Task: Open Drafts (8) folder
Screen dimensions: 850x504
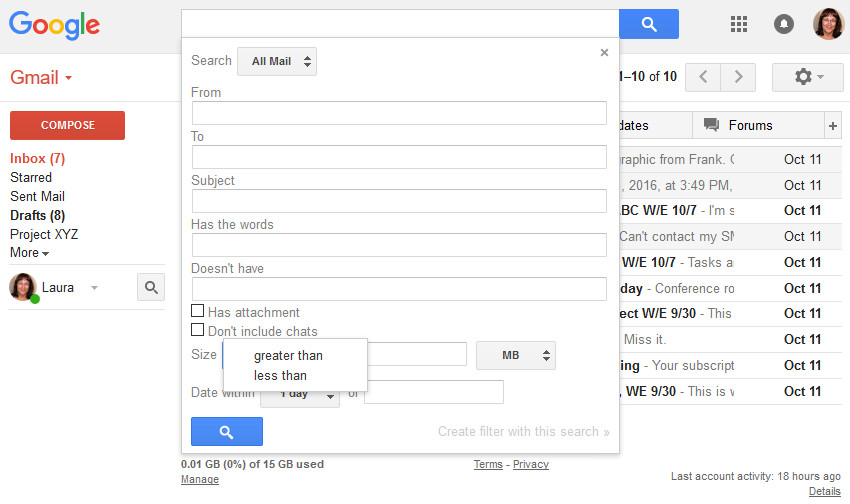Action: coord(37,215)
